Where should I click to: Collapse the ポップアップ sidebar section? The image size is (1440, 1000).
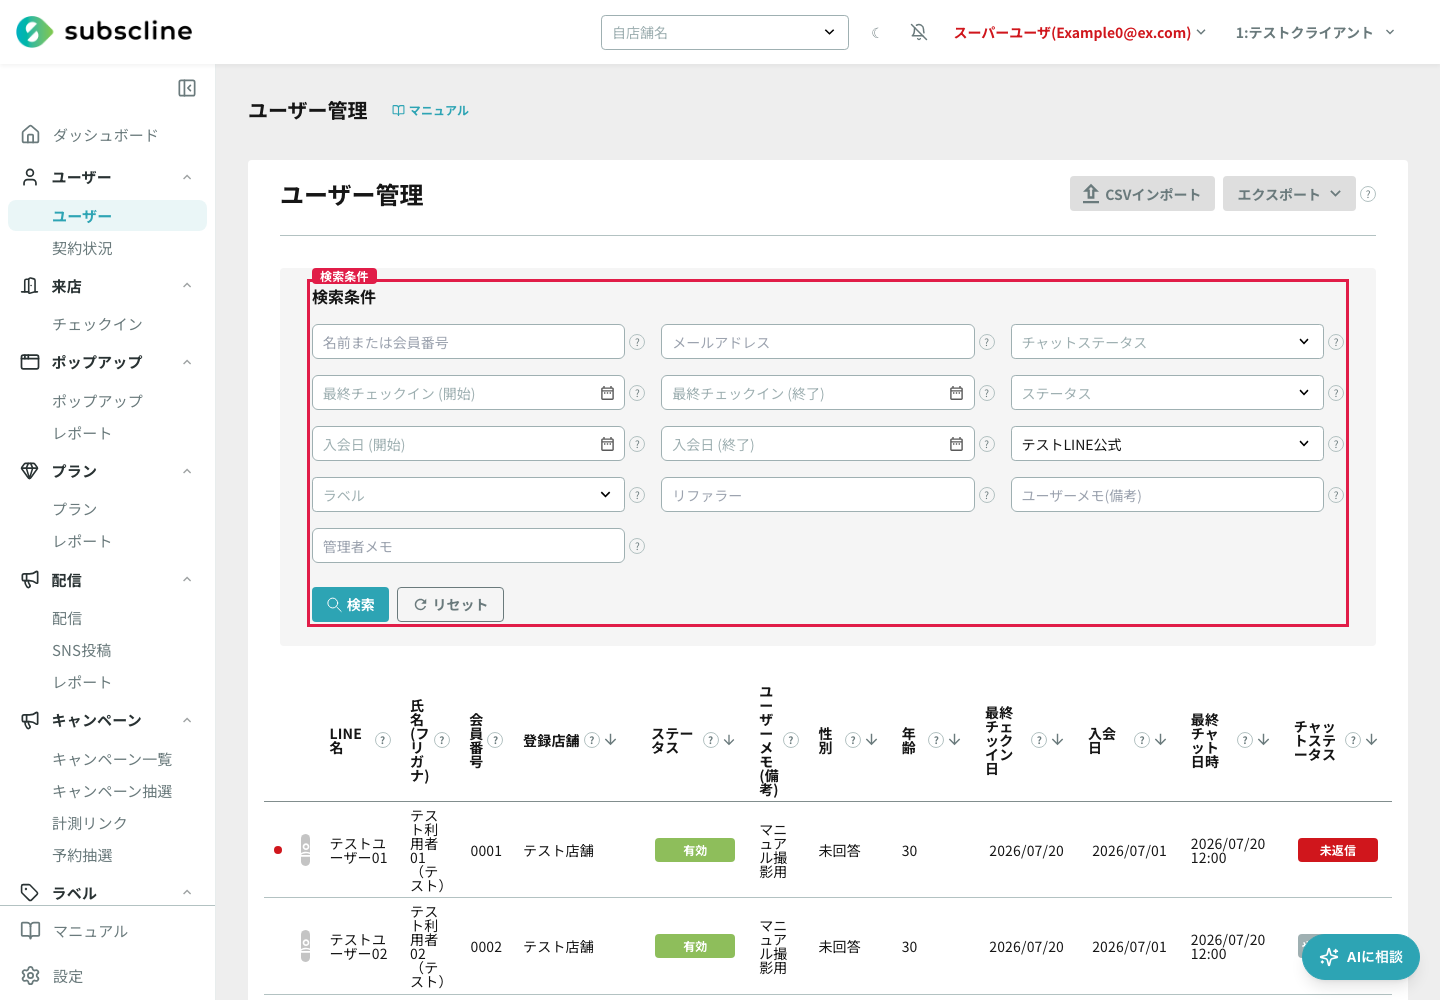tap(187, 362)
